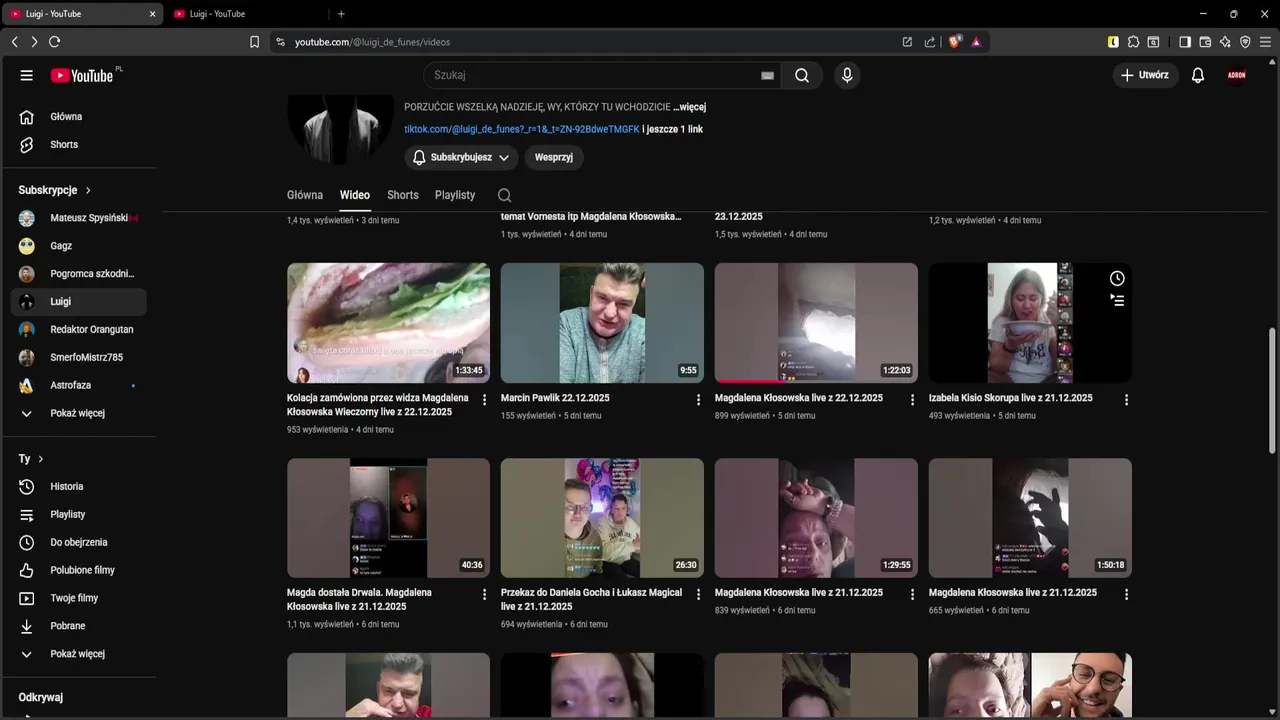Switch to the Playlisty channel tab
This screenshot has height=720, width=1280.
point(455,195)
